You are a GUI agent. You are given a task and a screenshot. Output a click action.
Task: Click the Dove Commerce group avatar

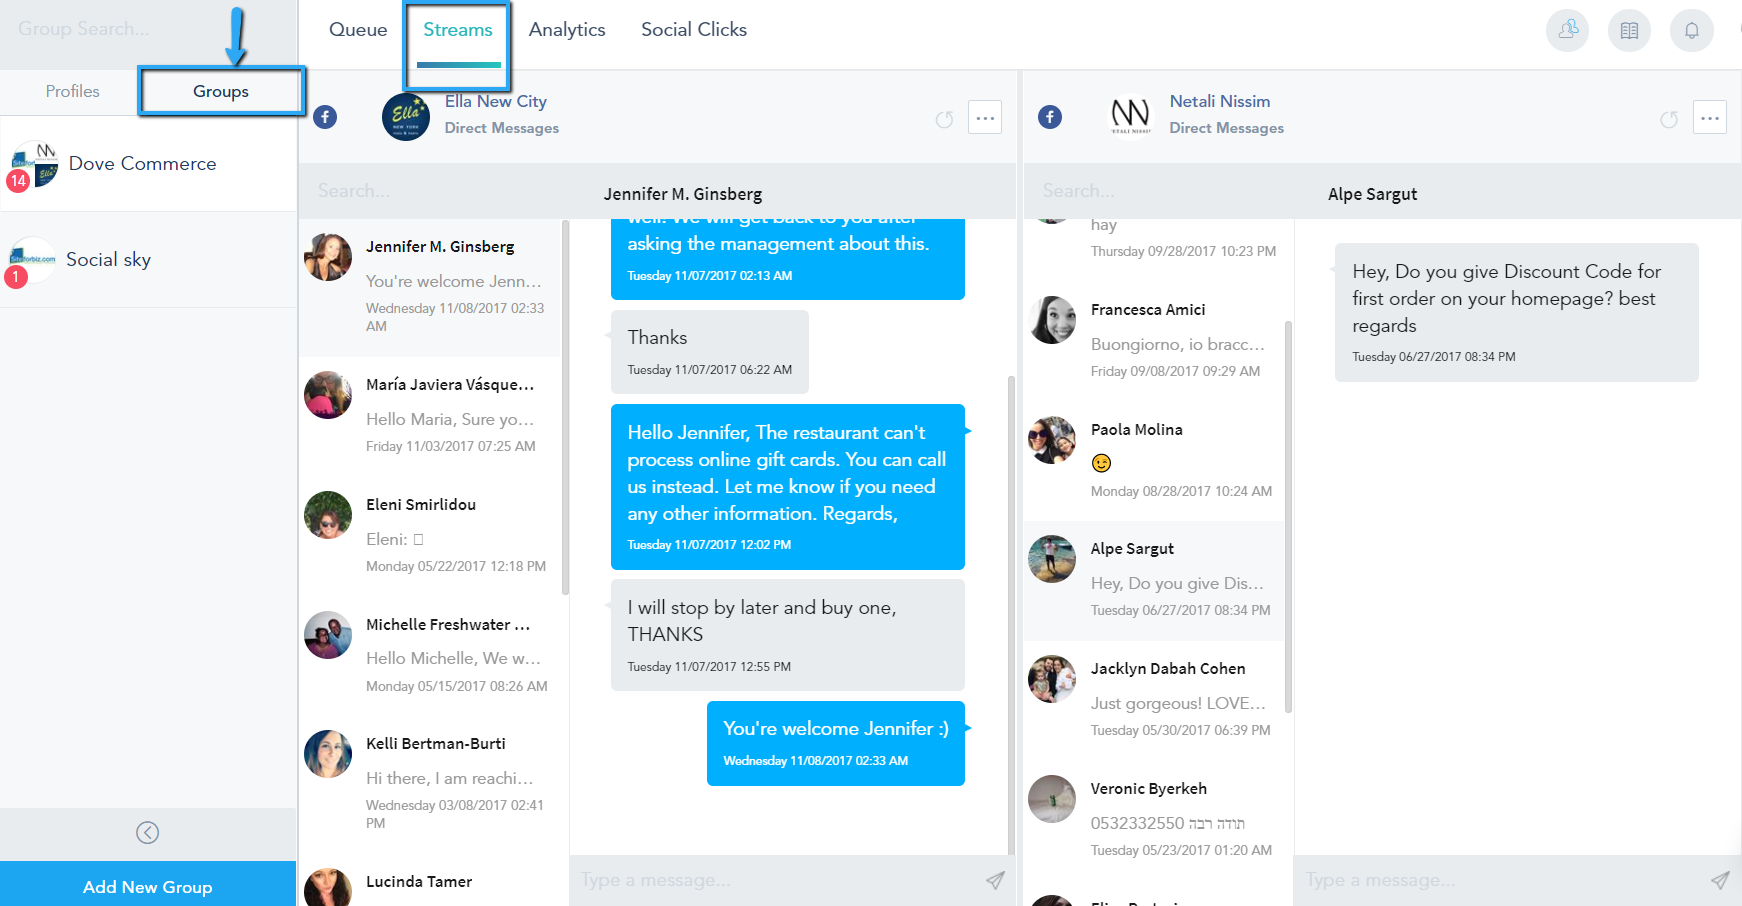coord(33,165)
